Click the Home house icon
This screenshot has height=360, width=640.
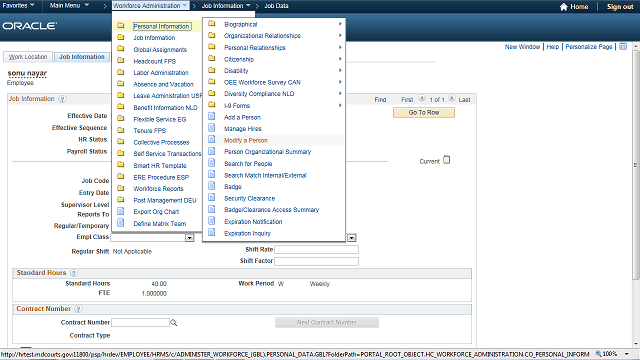point(564,7)
